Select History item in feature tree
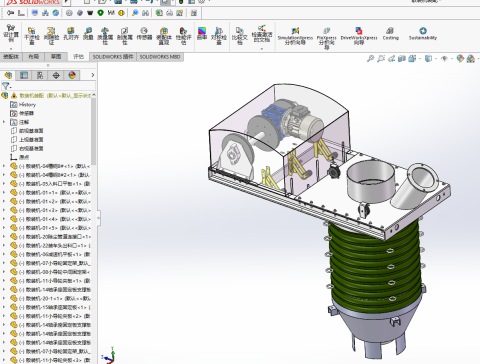 point(23,105)
